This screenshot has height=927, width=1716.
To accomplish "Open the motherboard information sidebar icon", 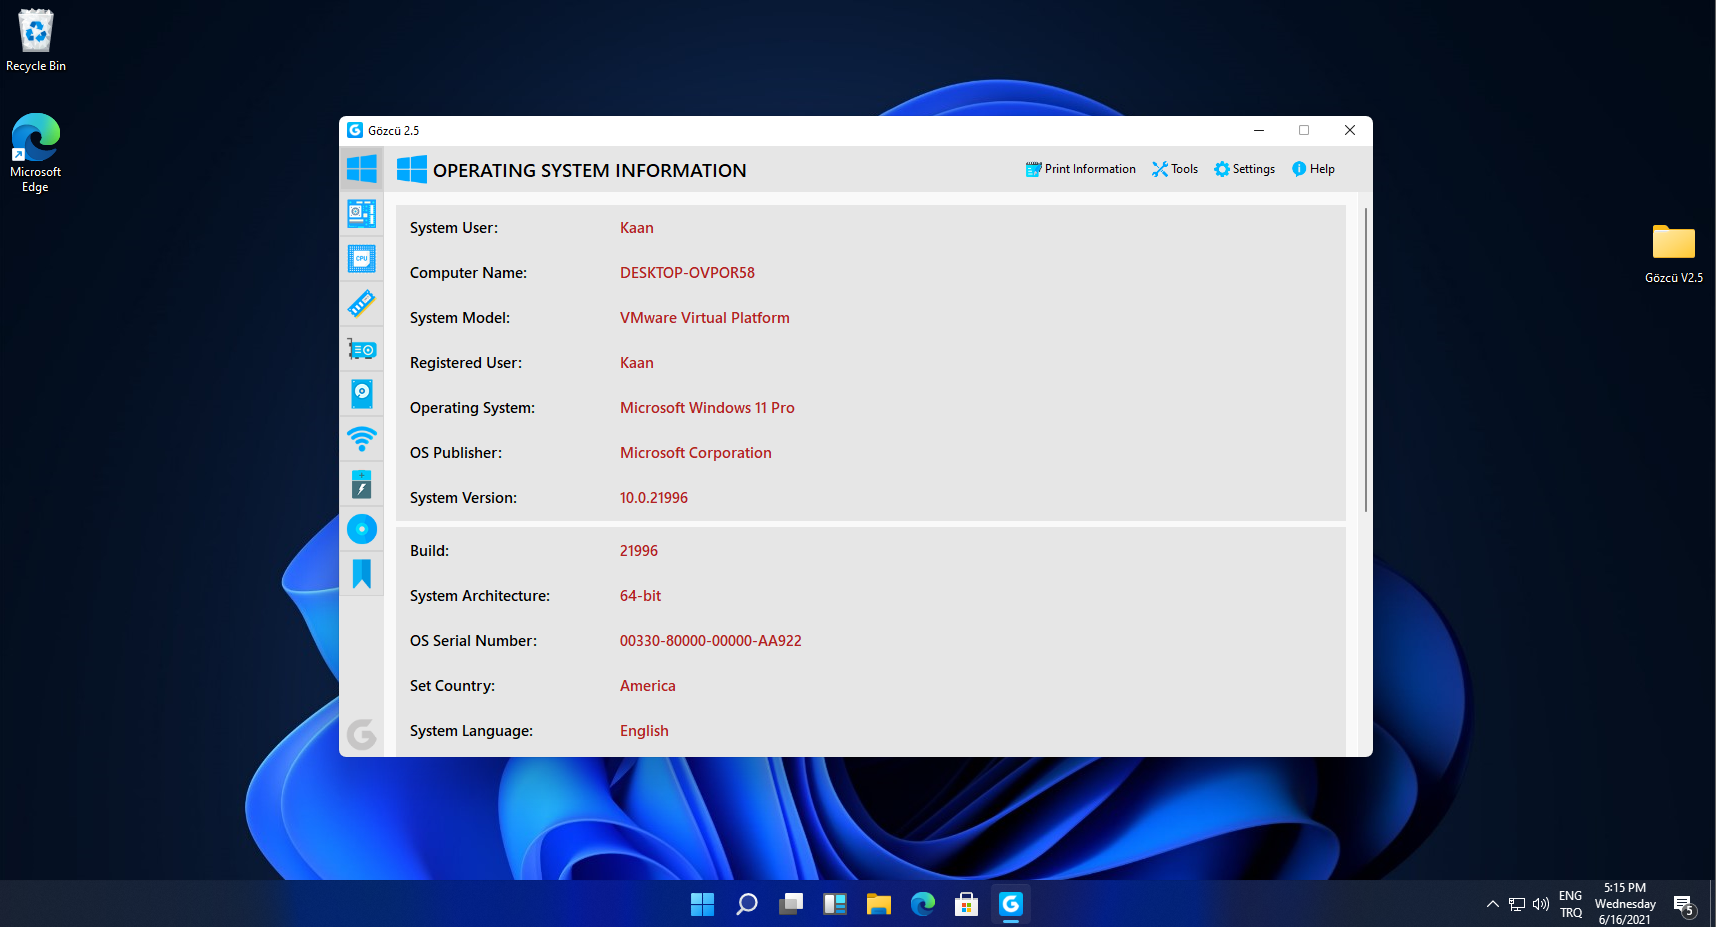I will (361, 213).
